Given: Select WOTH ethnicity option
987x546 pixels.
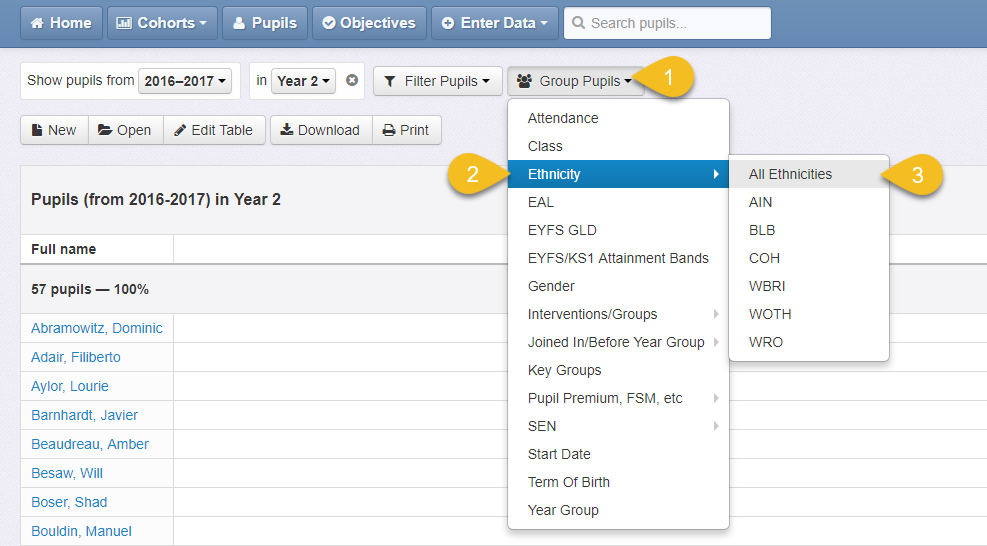Looking at the screenshot, I should click(809, 314).
